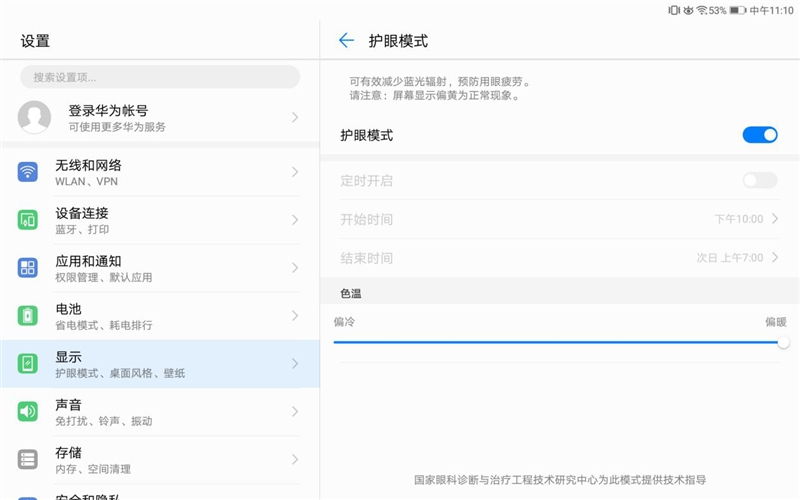Click the 存储 storage icon
Image resolution: width=800 pixels, height=500 pixels.
tap(28, 460)
